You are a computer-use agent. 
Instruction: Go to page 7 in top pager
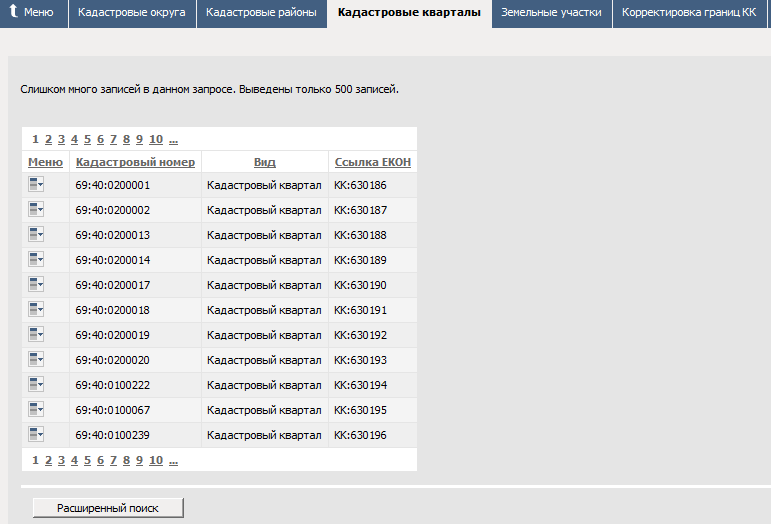[114, 139]
